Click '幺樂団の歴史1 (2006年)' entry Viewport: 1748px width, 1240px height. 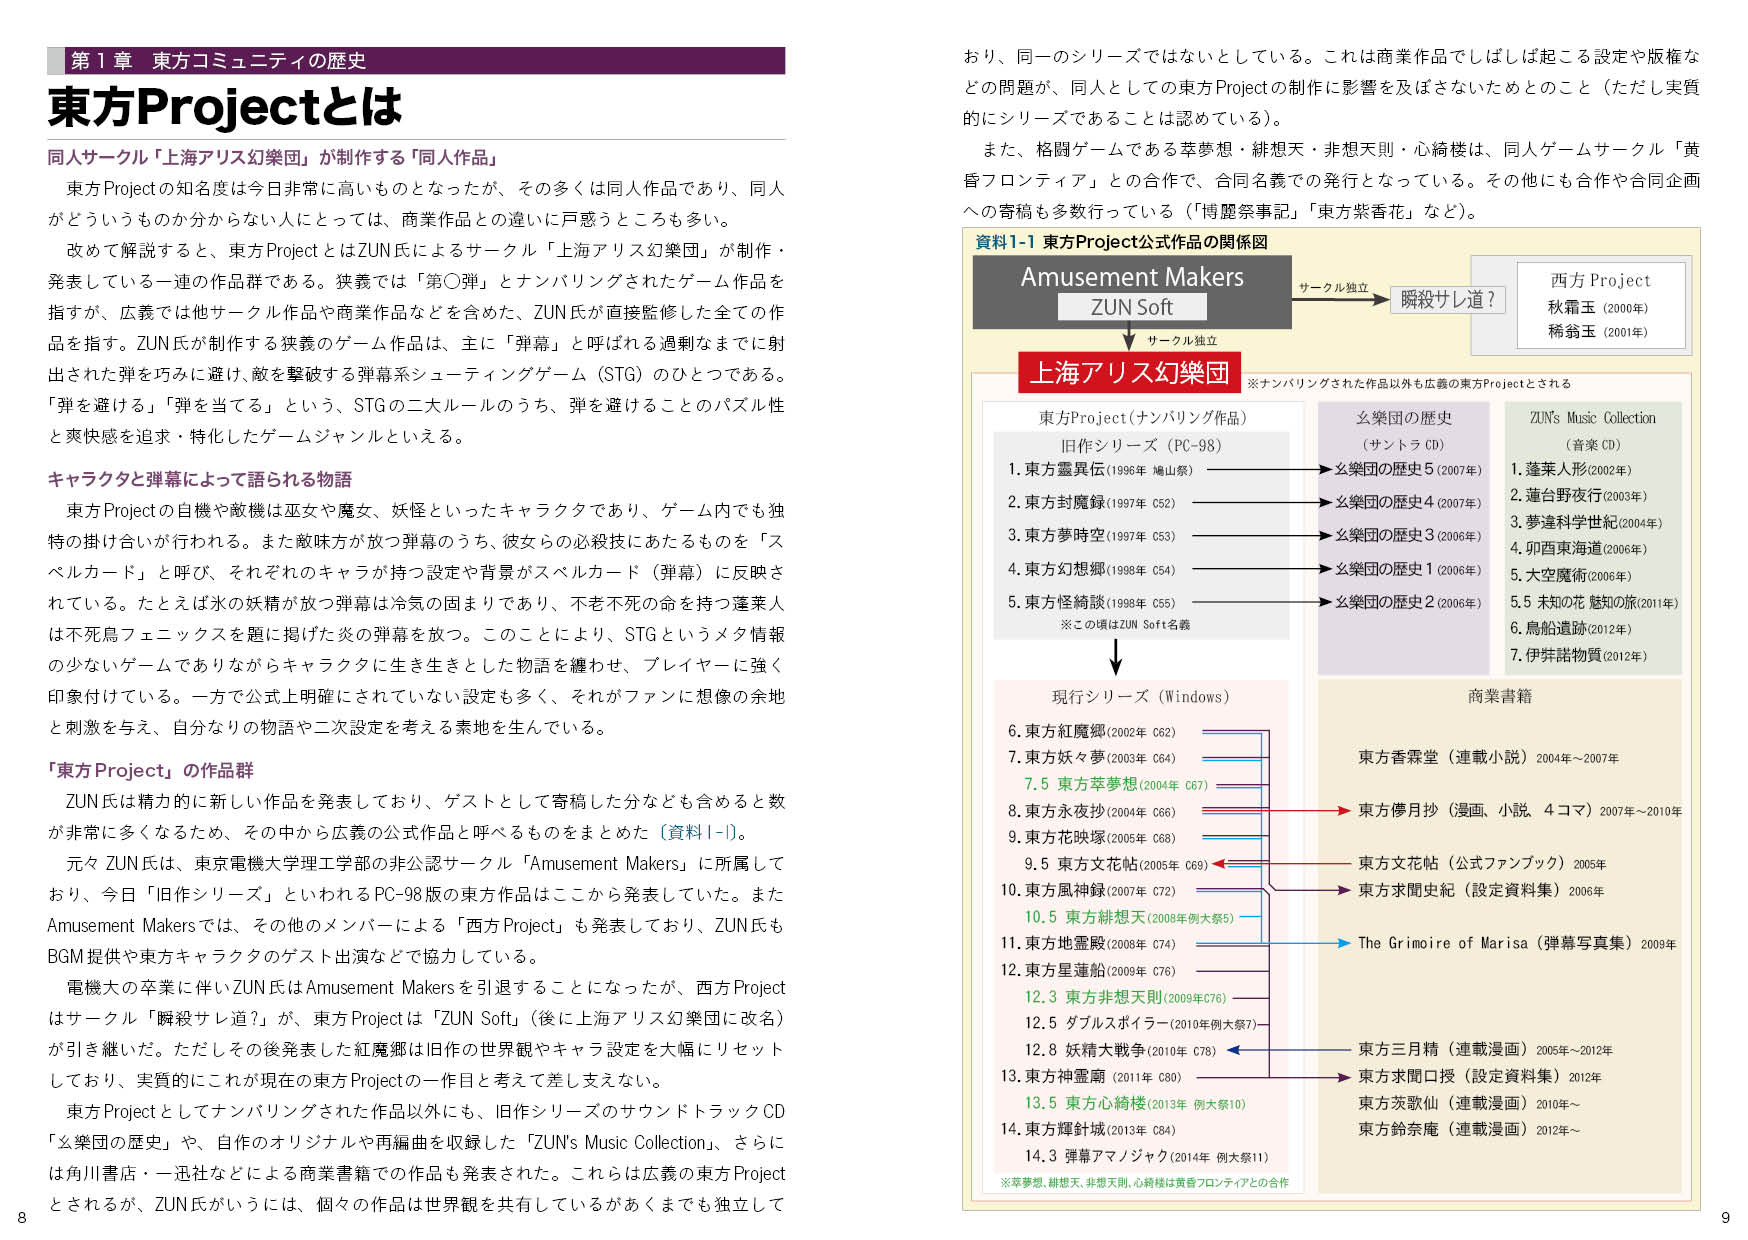[1407, 570]
